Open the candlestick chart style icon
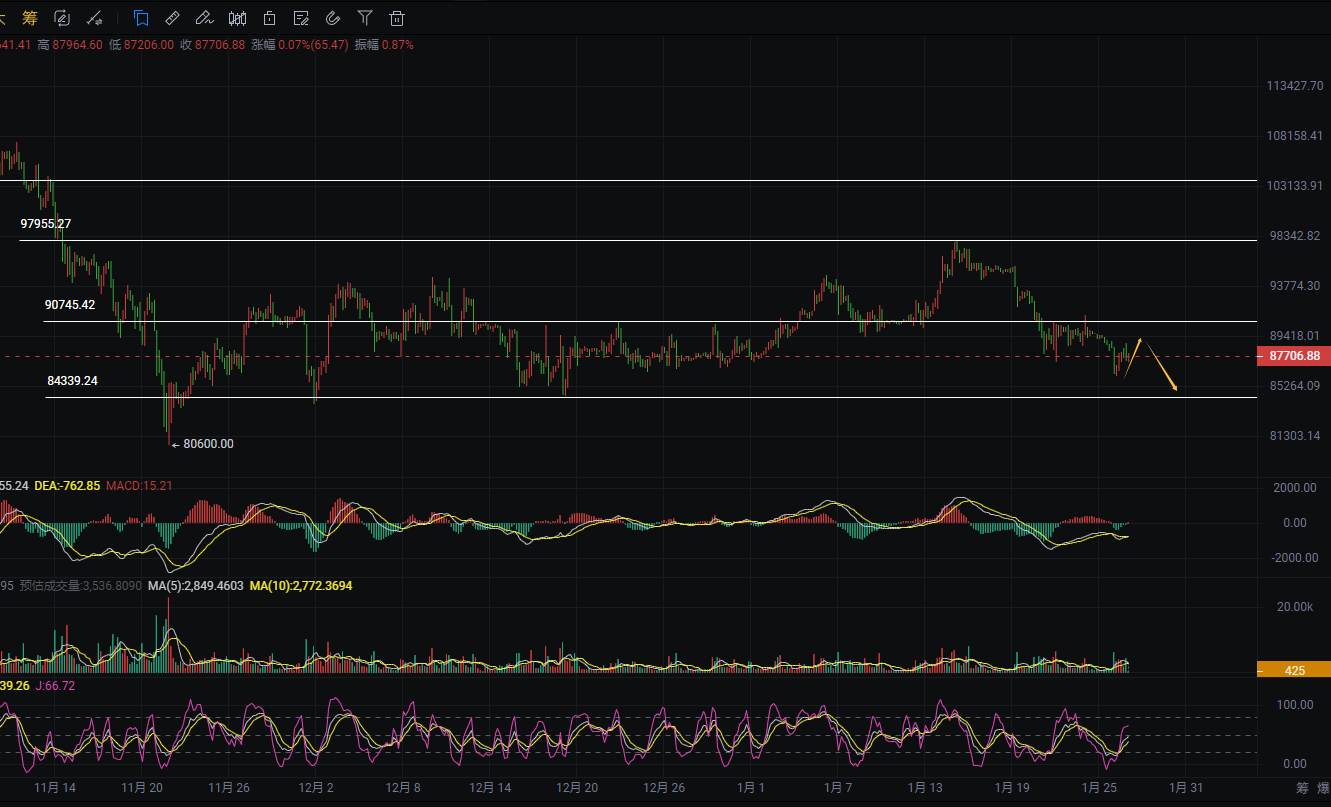The width and height of the screenshot is (1331, 807). pyautogui.click(x=237, y=17)
